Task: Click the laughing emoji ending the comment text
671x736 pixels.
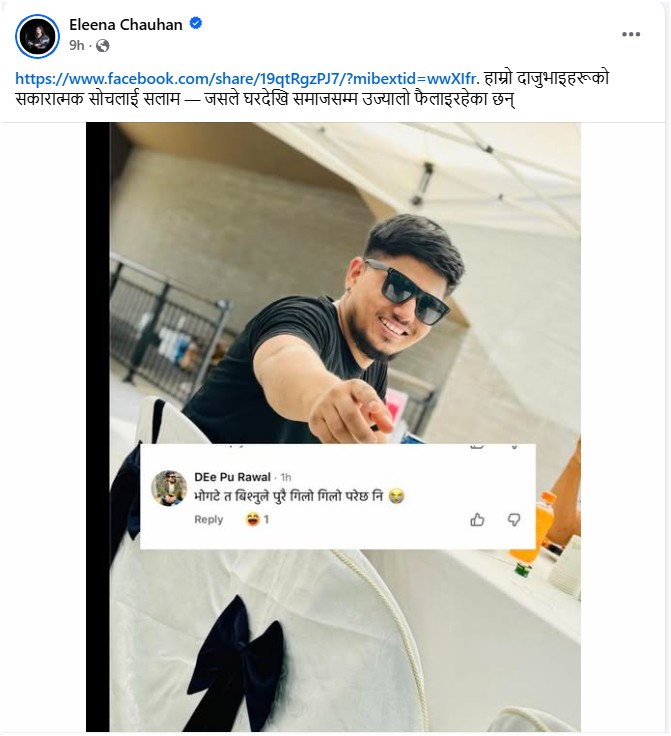Action: coord(397,496)
